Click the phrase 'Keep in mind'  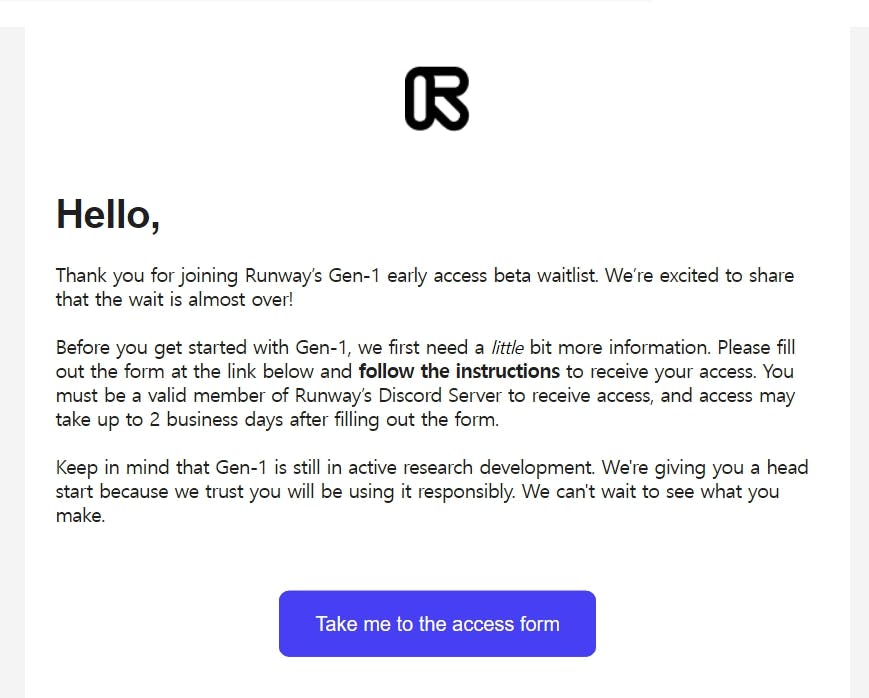tap(113, 467)
